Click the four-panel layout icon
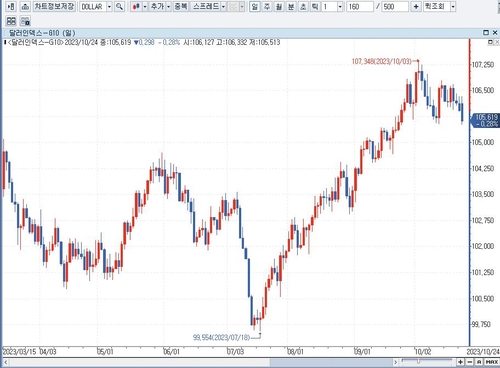Image resolution: width=500 pixels, height=368 pixels. point(11,21)
